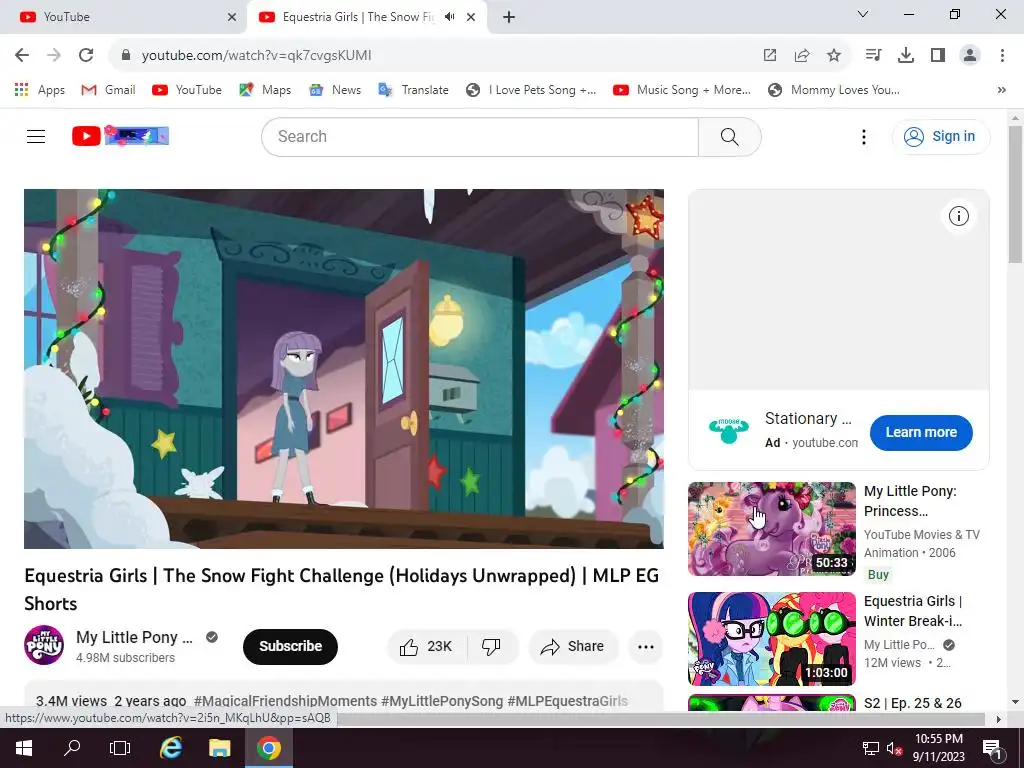The image size is (1024, 768).
Task: Open Task View on taskbar
Action: click(x=120, y=748)
